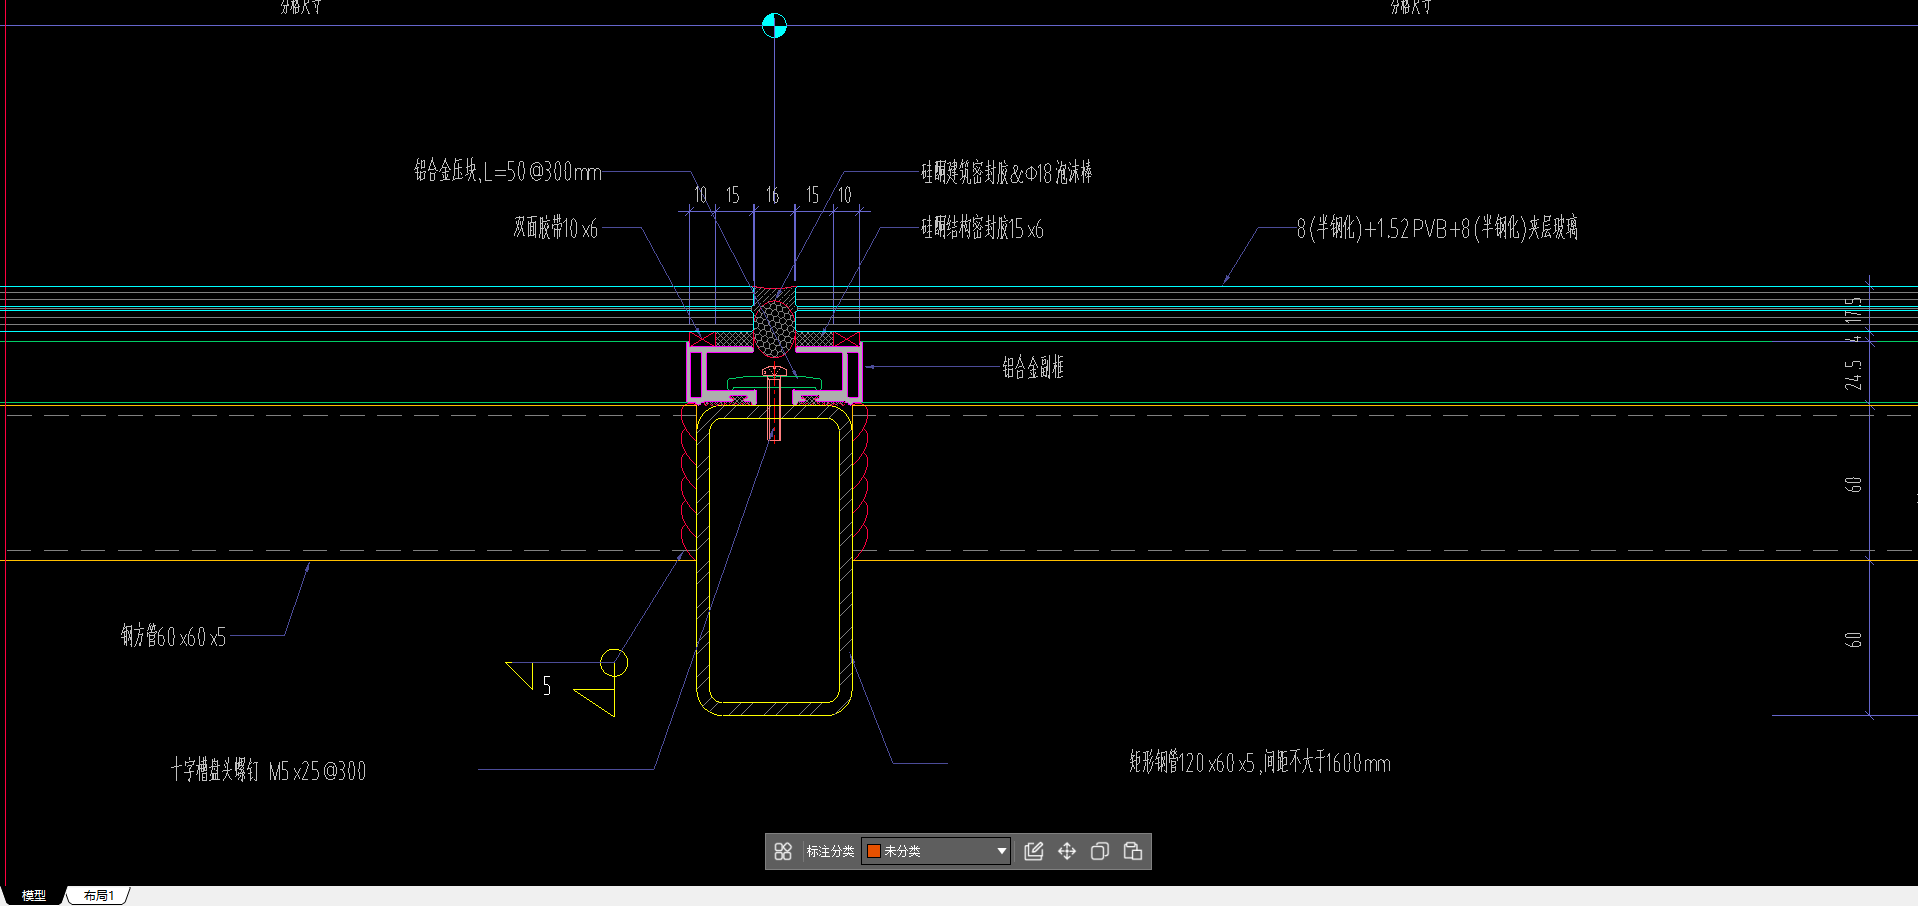Click the four-shapes category icon in floating toolbar
This screenshot has height=906, width=1918.
[783, 851]
